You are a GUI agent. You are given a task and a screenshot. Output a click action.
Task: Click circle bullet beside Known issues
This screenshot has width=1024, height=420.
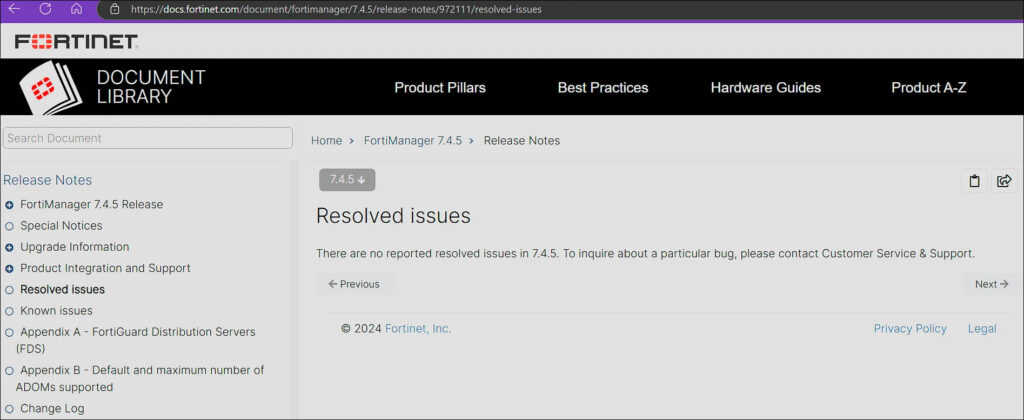tap(9, 311)
